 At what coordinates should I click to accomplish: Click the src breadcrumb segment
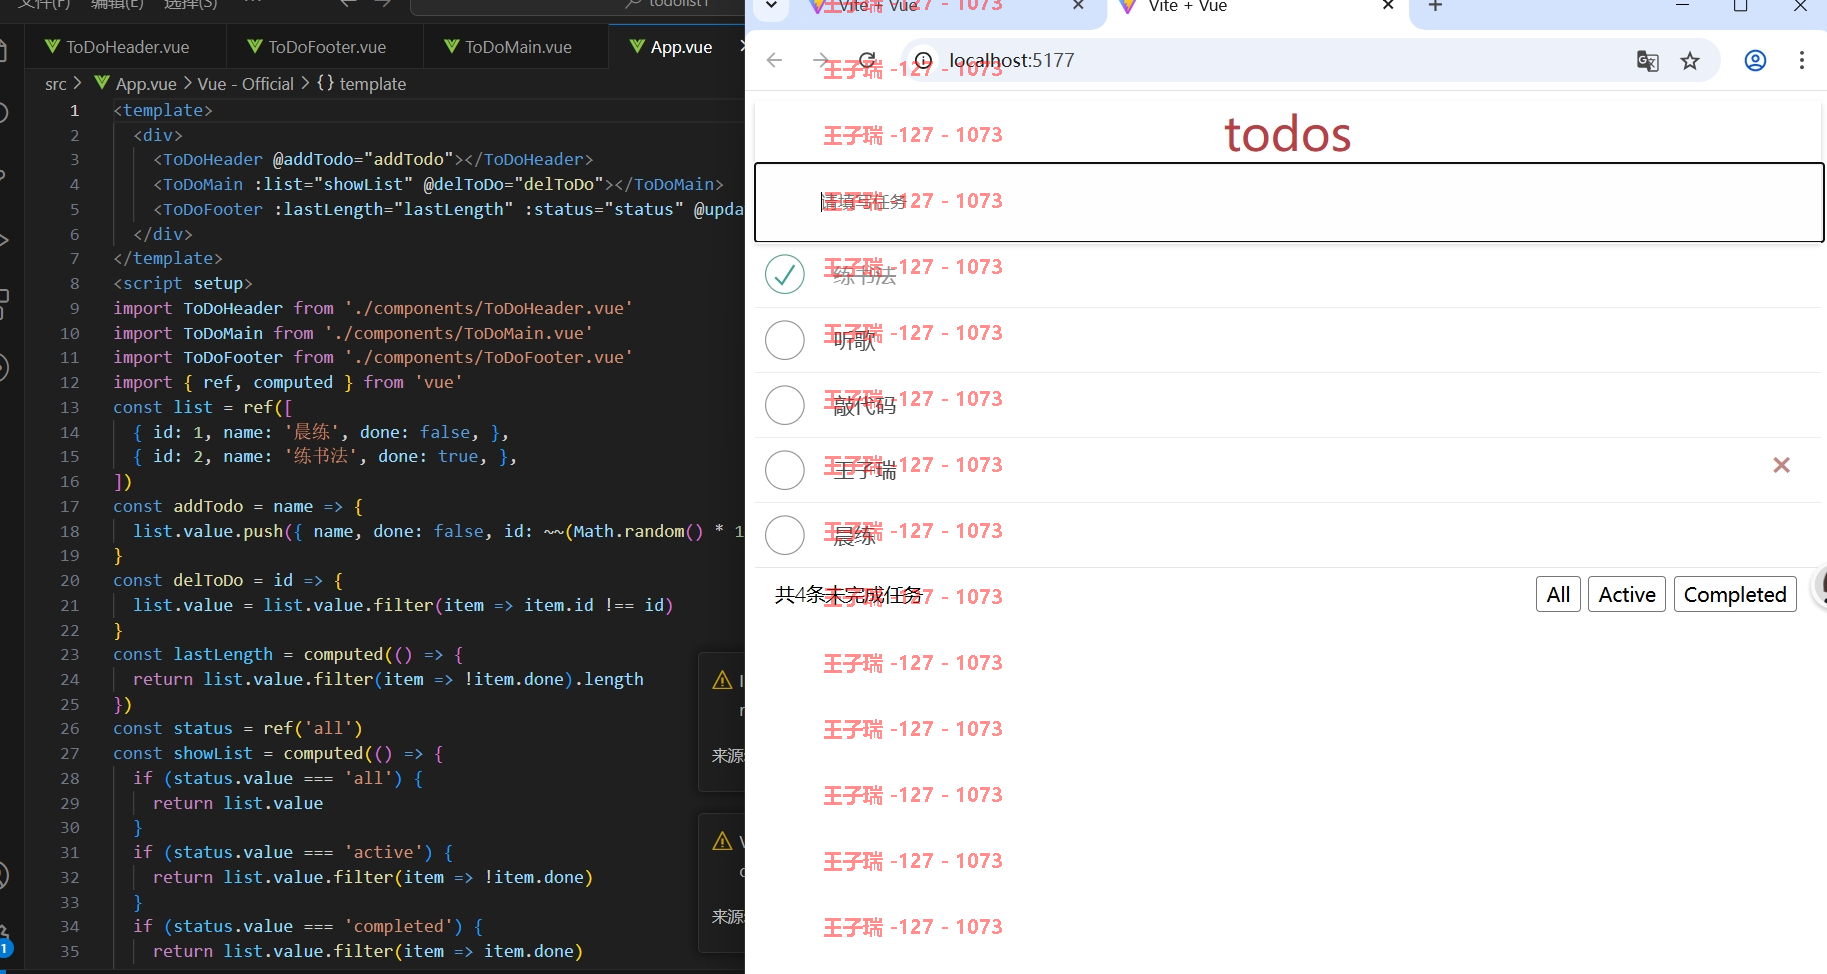[56, 84]
